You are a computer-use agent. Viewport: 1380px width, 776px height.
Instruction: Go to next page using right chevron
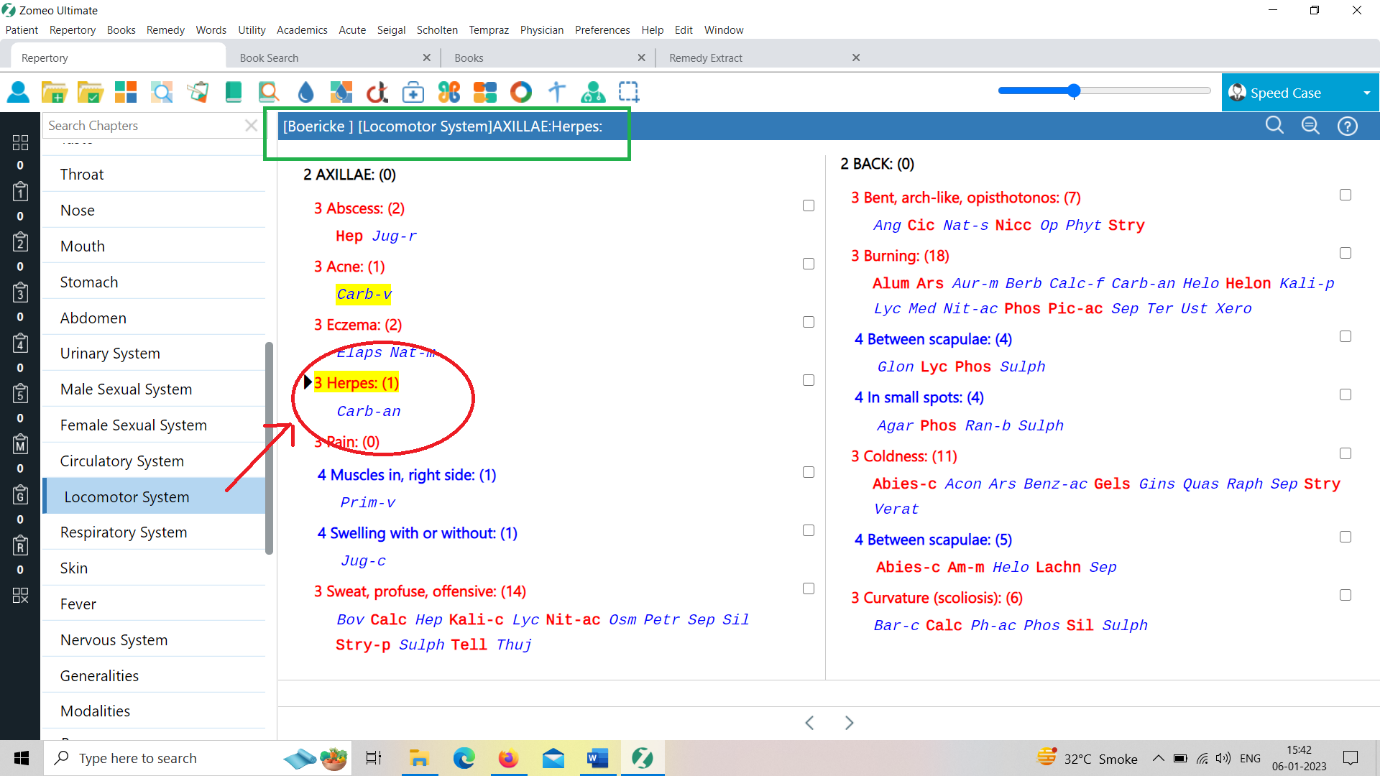[849, 723]
